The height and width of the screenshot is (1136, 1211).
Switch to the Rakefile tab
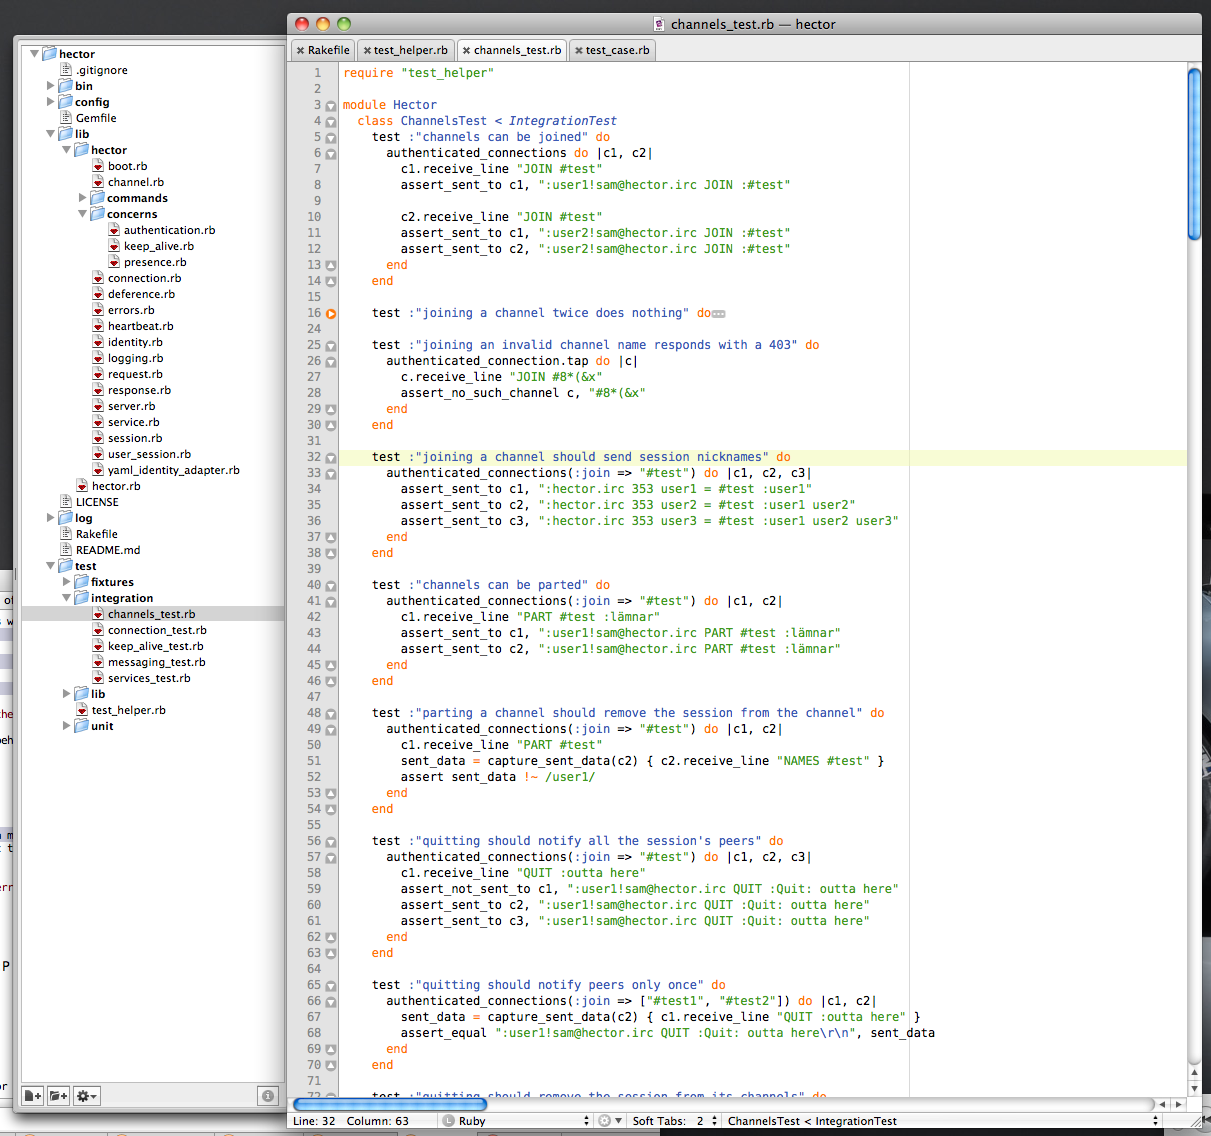tap(328, 50)
